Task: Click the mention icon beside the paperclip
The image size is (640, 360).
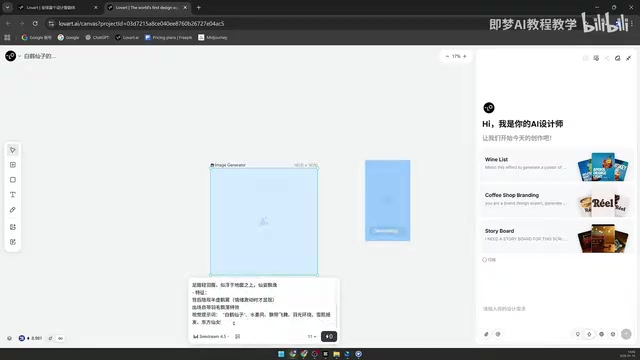Action: (498, 334)
